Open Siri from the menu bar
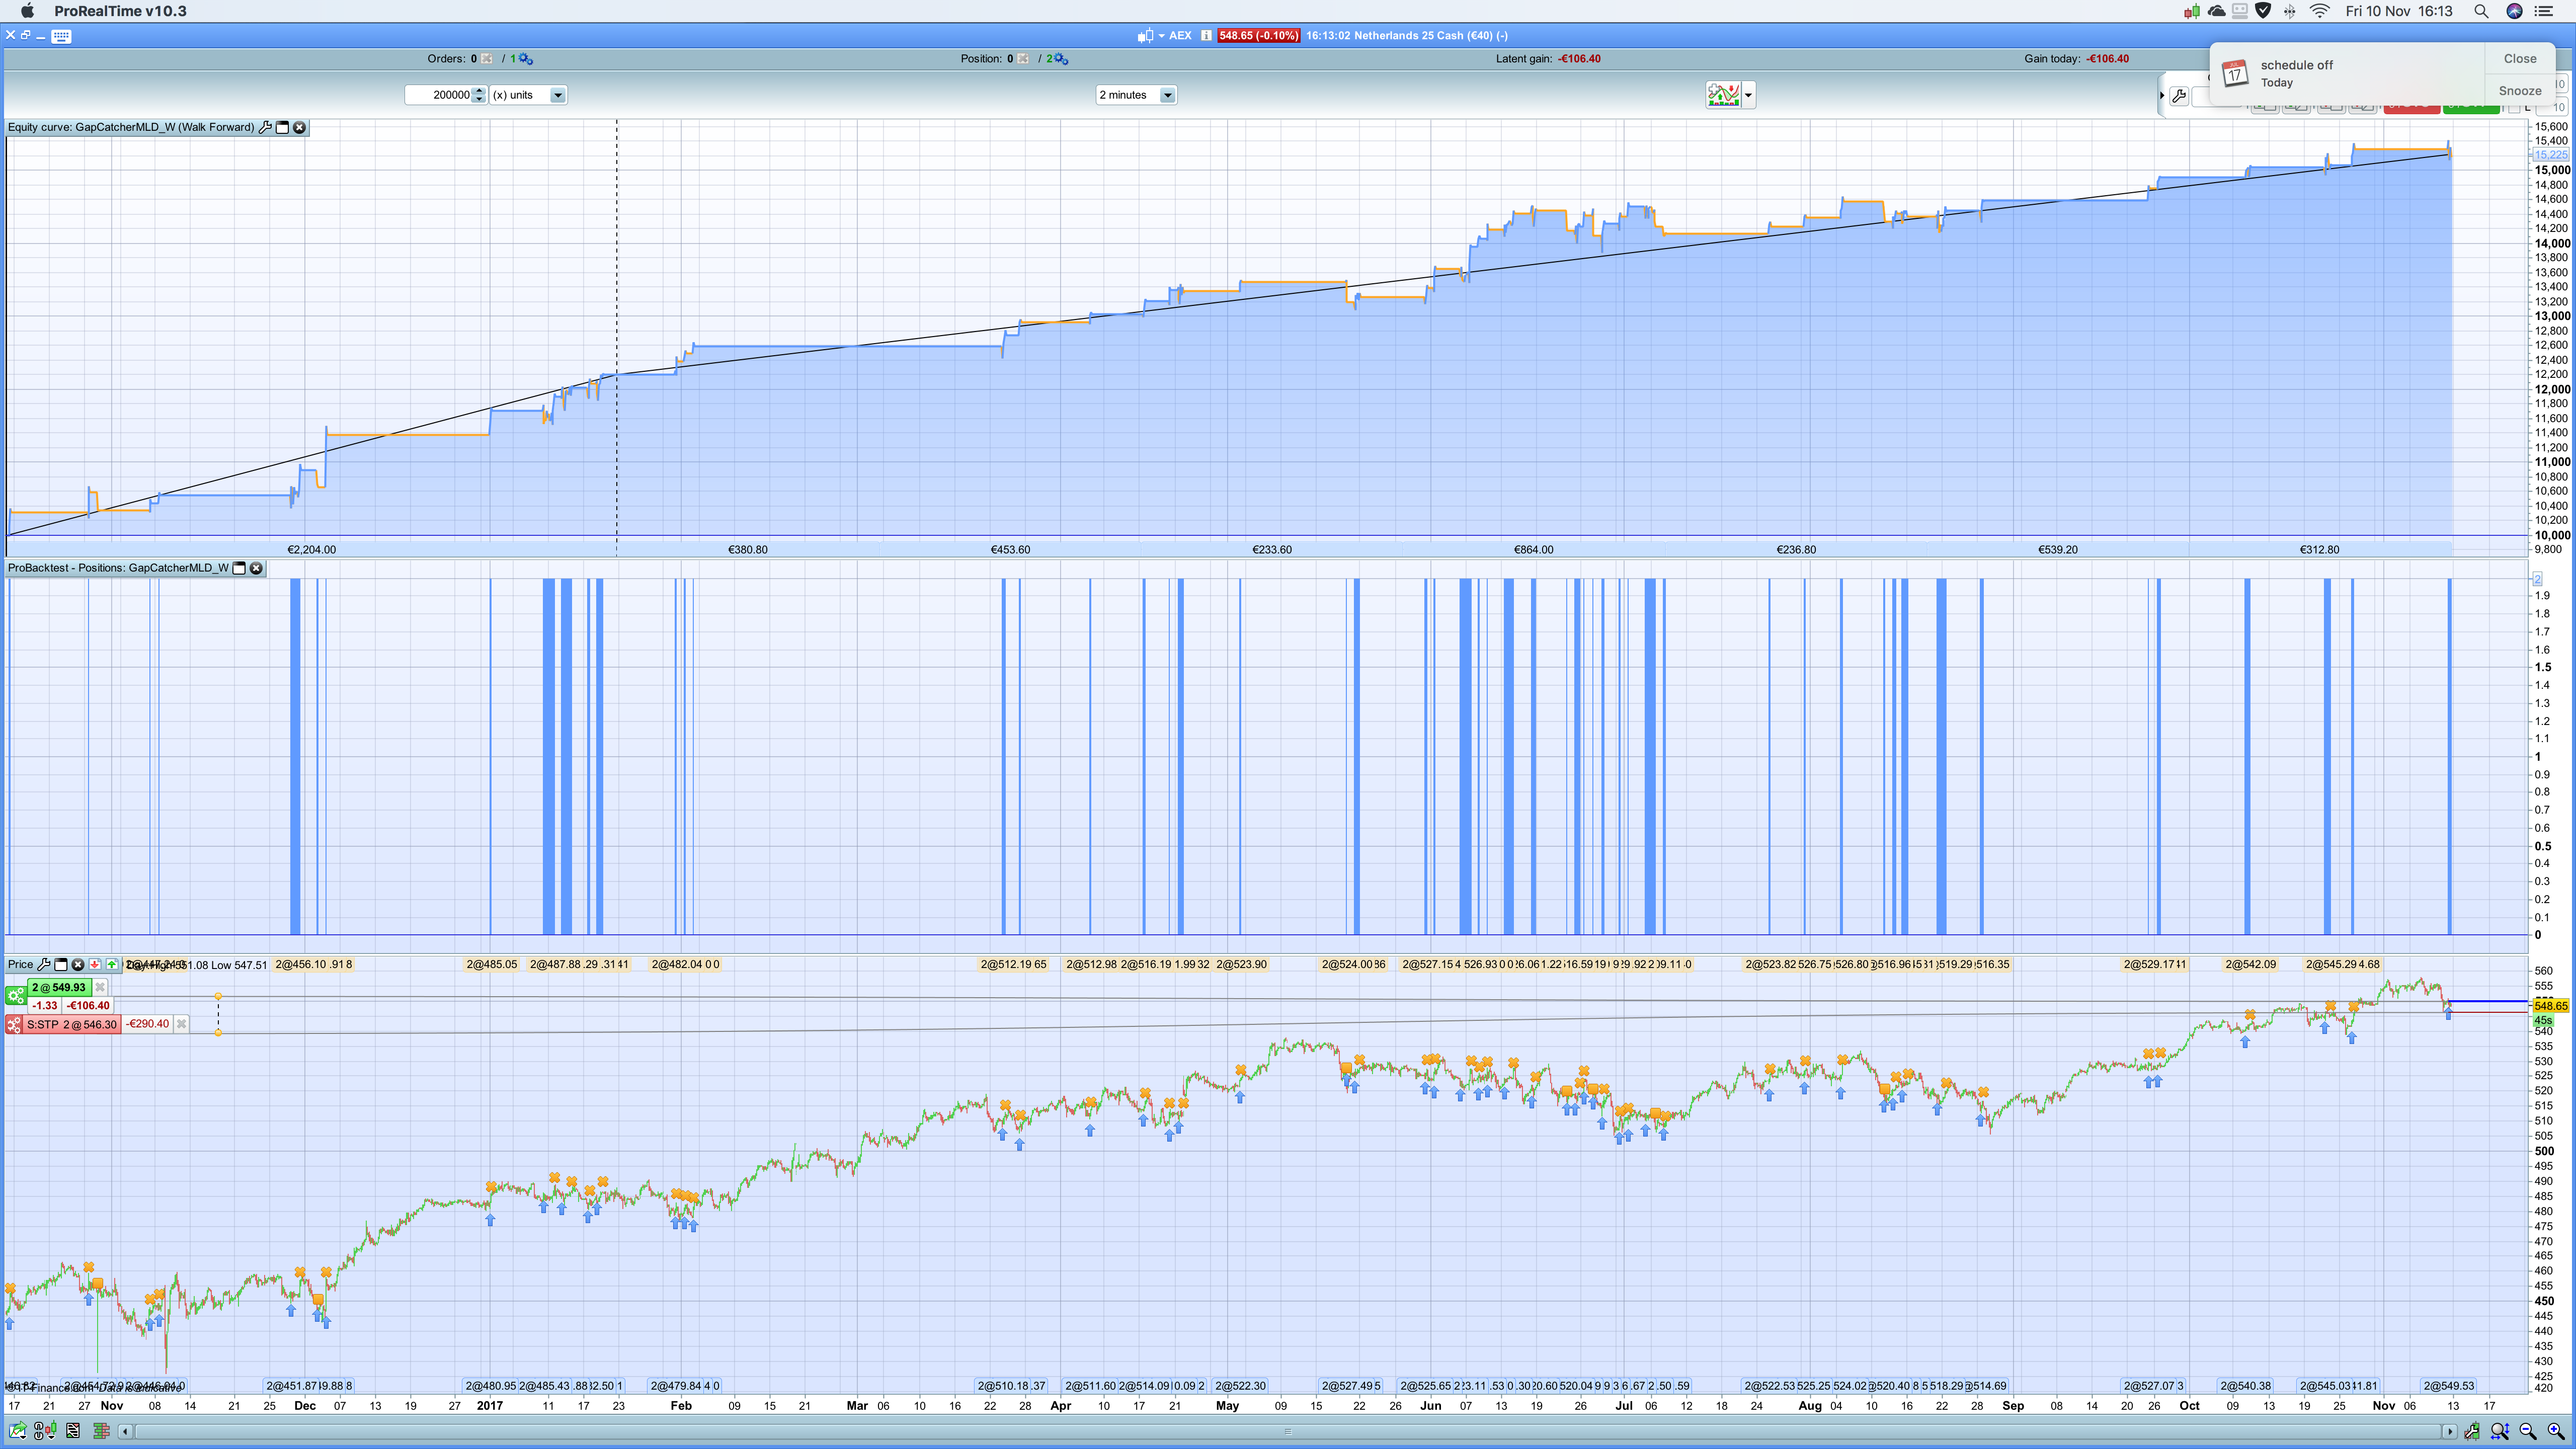This screenshot has width=2576, height=1449. pyautogui.click(x=2514, y=11)
